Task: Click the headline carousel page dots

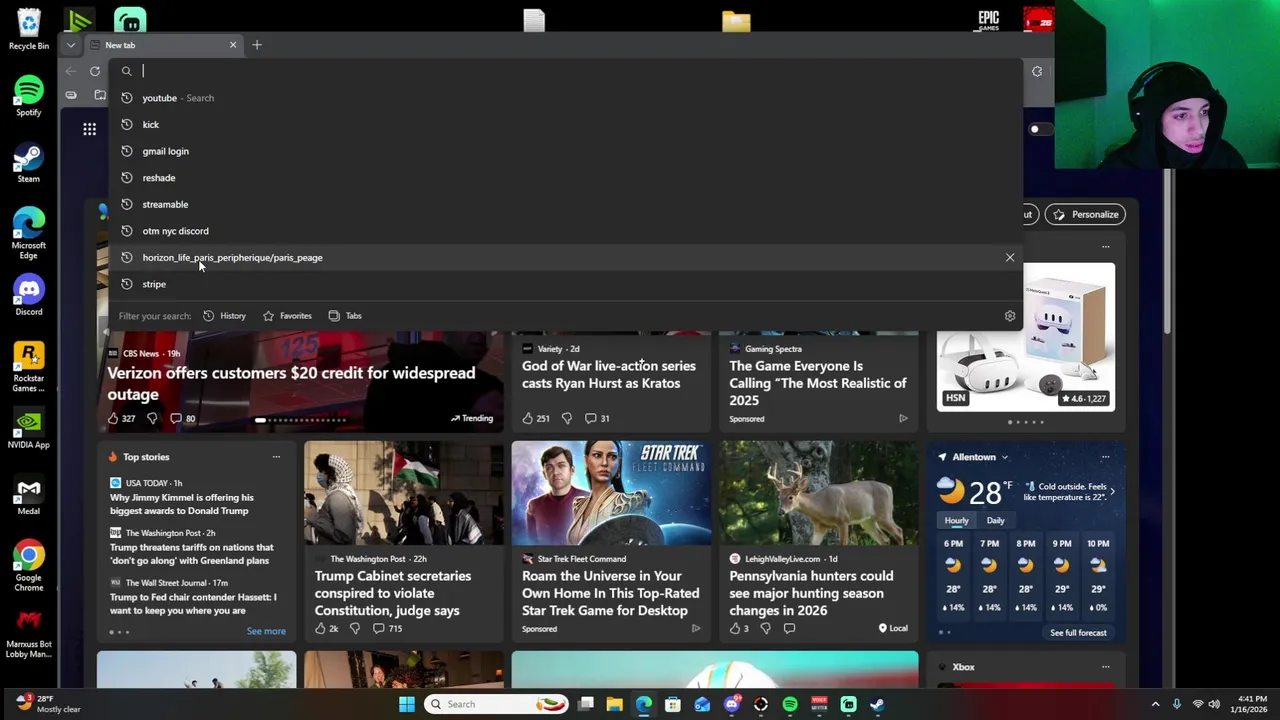Action: click(300, 420)
